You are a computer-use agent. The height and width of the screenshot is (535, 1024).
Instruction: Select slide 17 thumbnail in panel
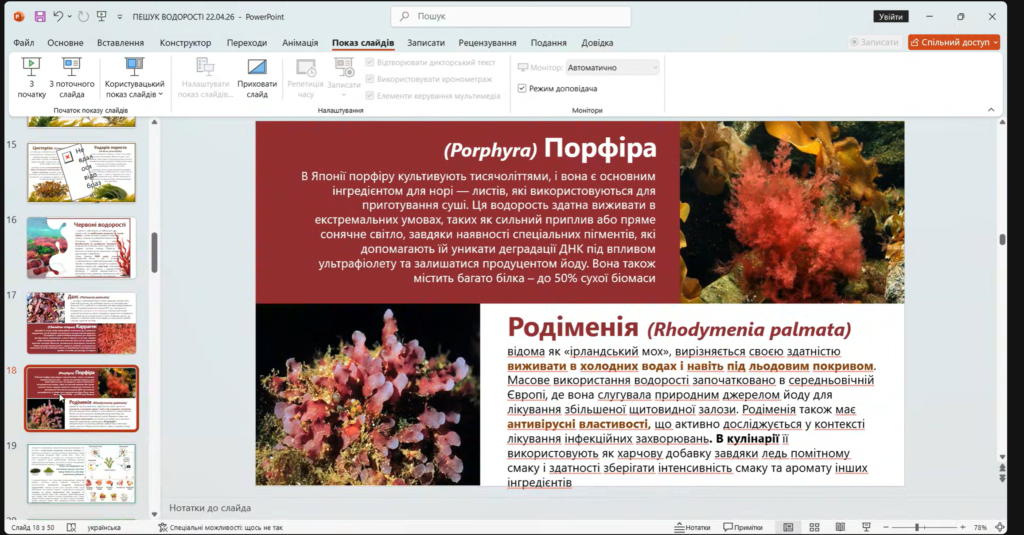[81, 322]
